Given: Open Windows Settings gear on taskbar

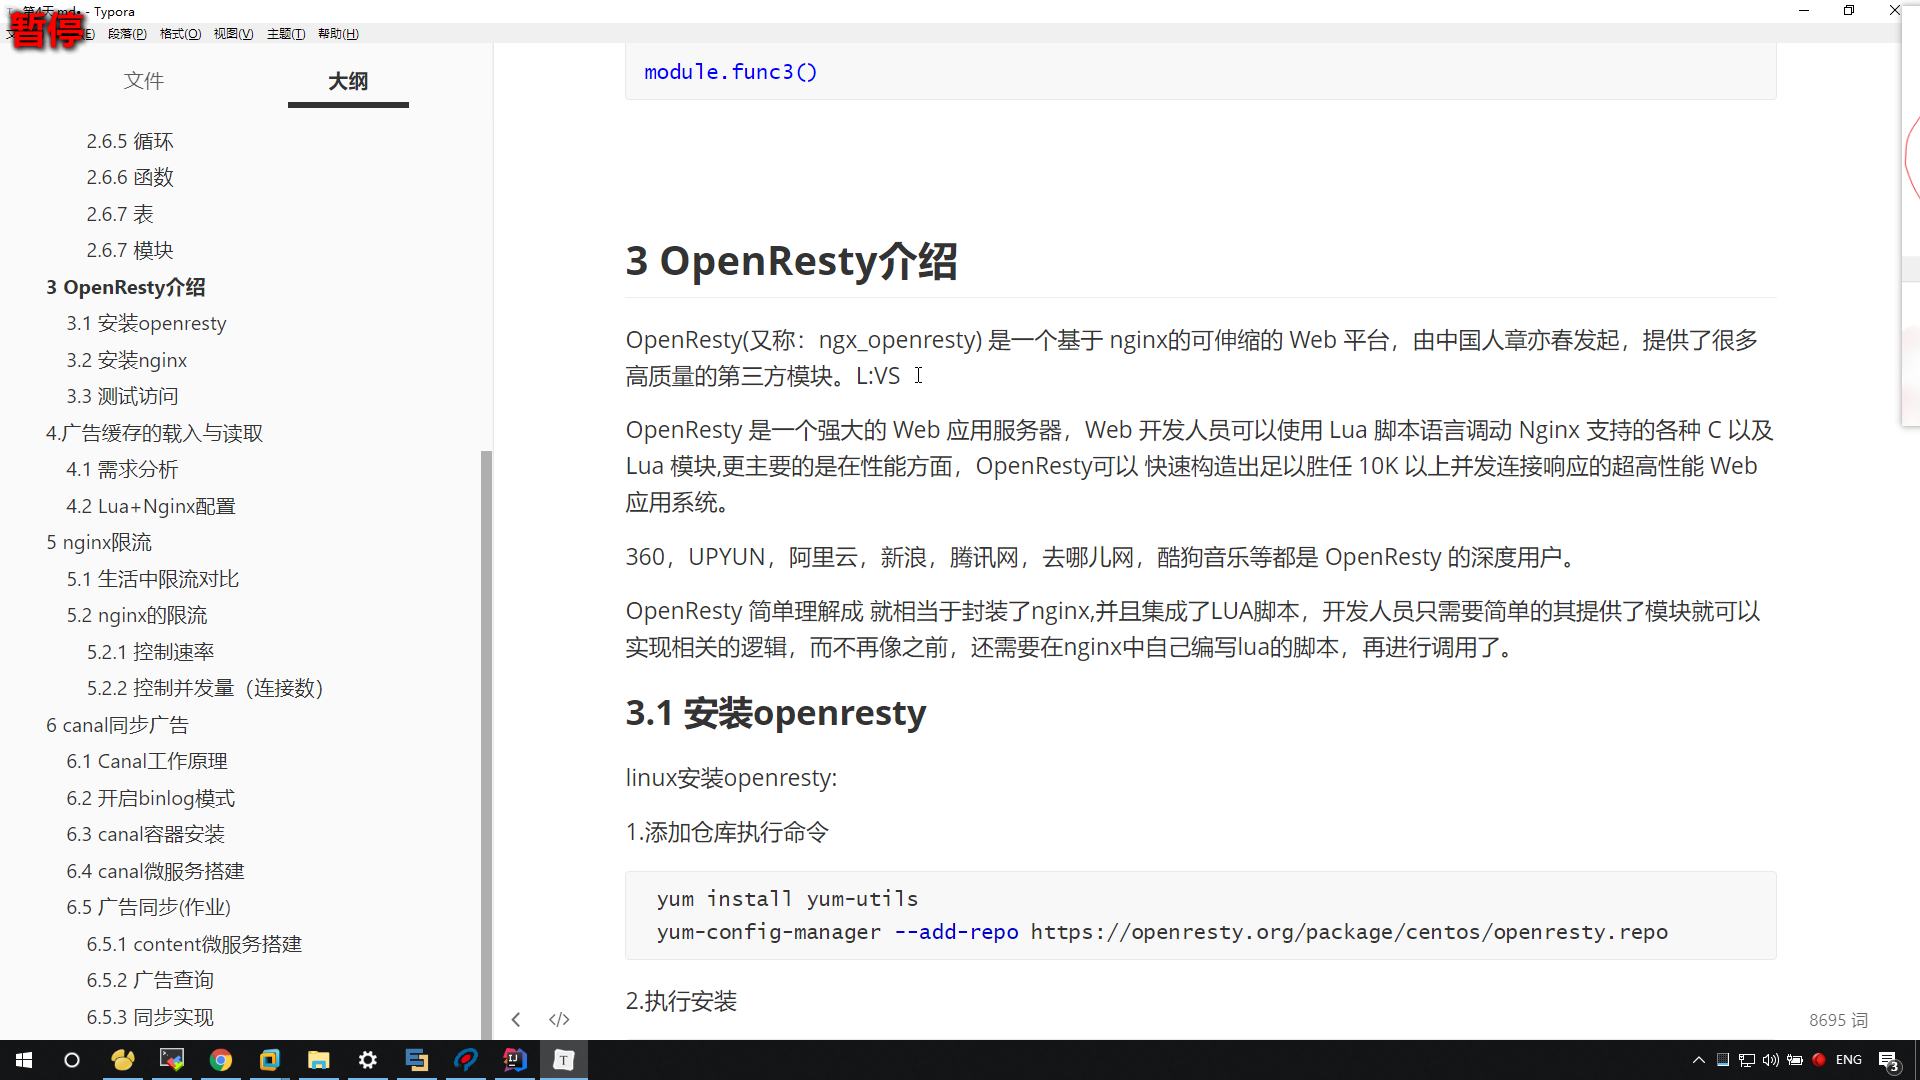Looking at the screenshot, I should click(x=368, y=1060).
